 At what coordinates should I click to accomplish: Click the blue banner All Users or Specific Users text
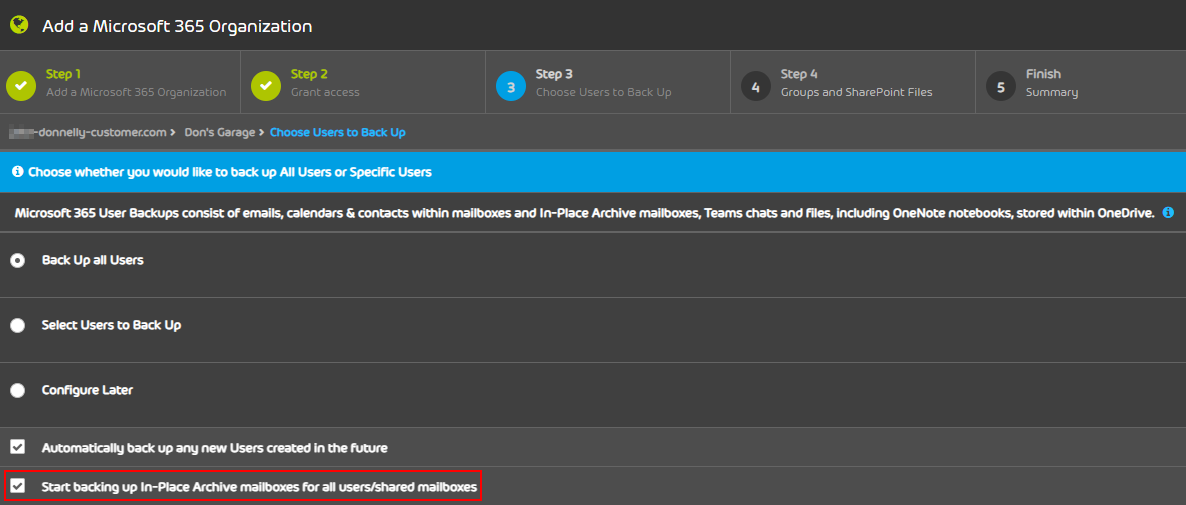229,172
